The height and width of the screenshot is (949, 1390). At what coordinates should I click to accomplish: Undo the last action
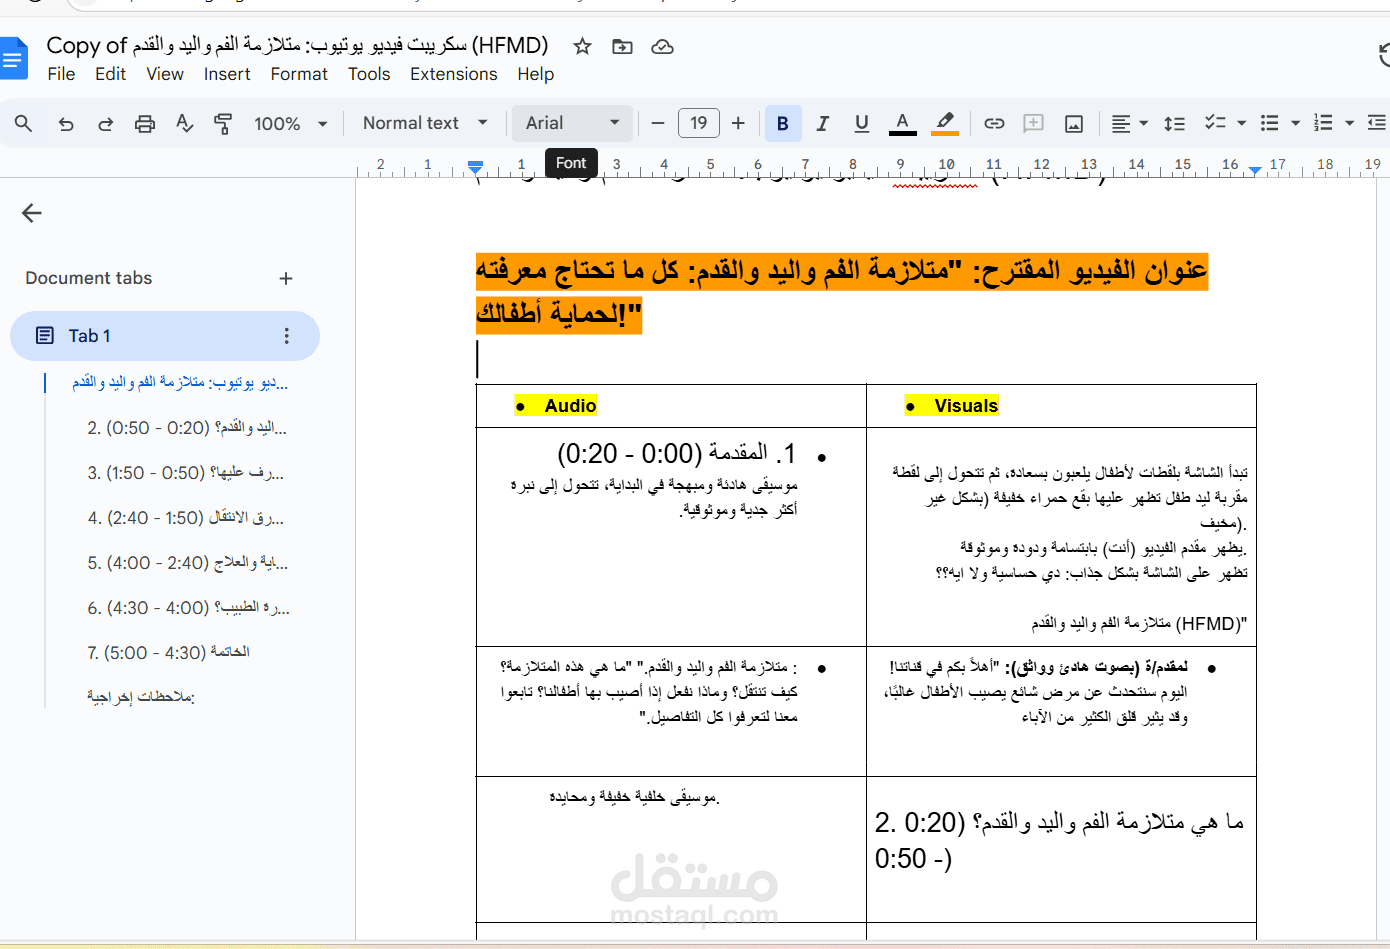click(x=66, y=123)
